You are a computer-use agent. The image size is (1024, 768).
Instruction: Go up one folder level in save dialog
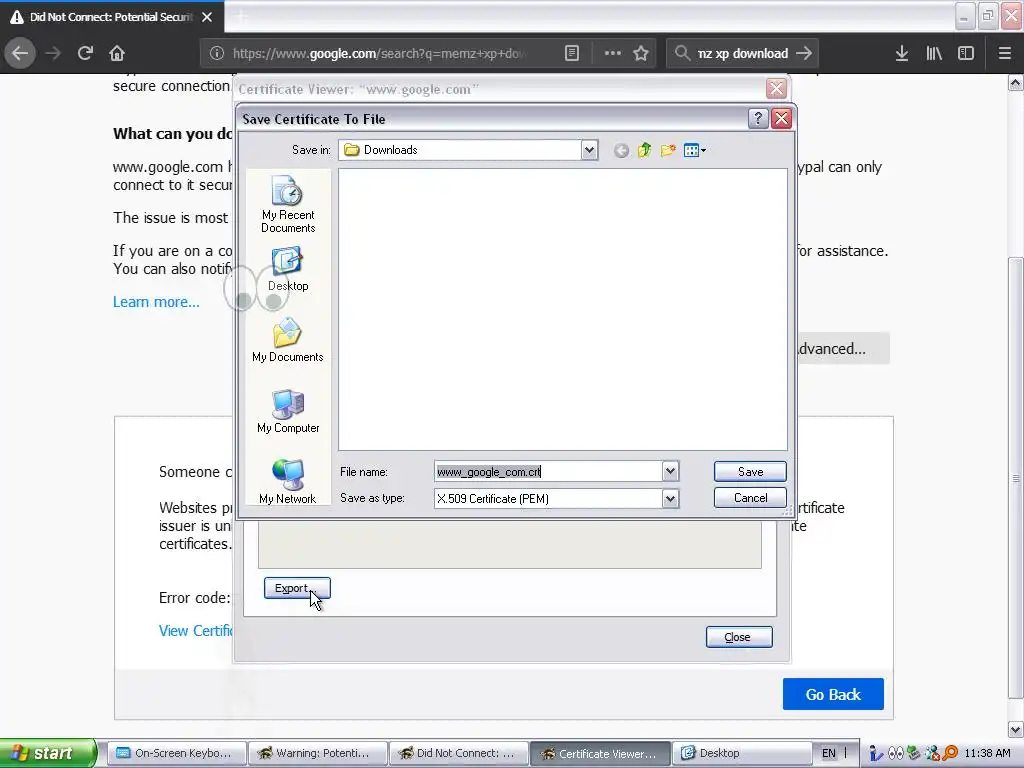coord(645,150)
